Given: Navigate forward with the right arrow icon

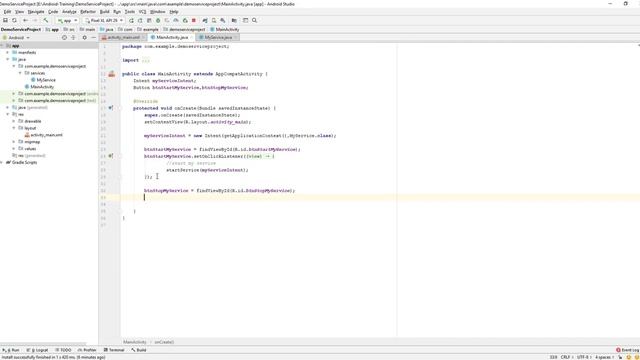Looking at the screenshot, I should click(x=35, y=20).
